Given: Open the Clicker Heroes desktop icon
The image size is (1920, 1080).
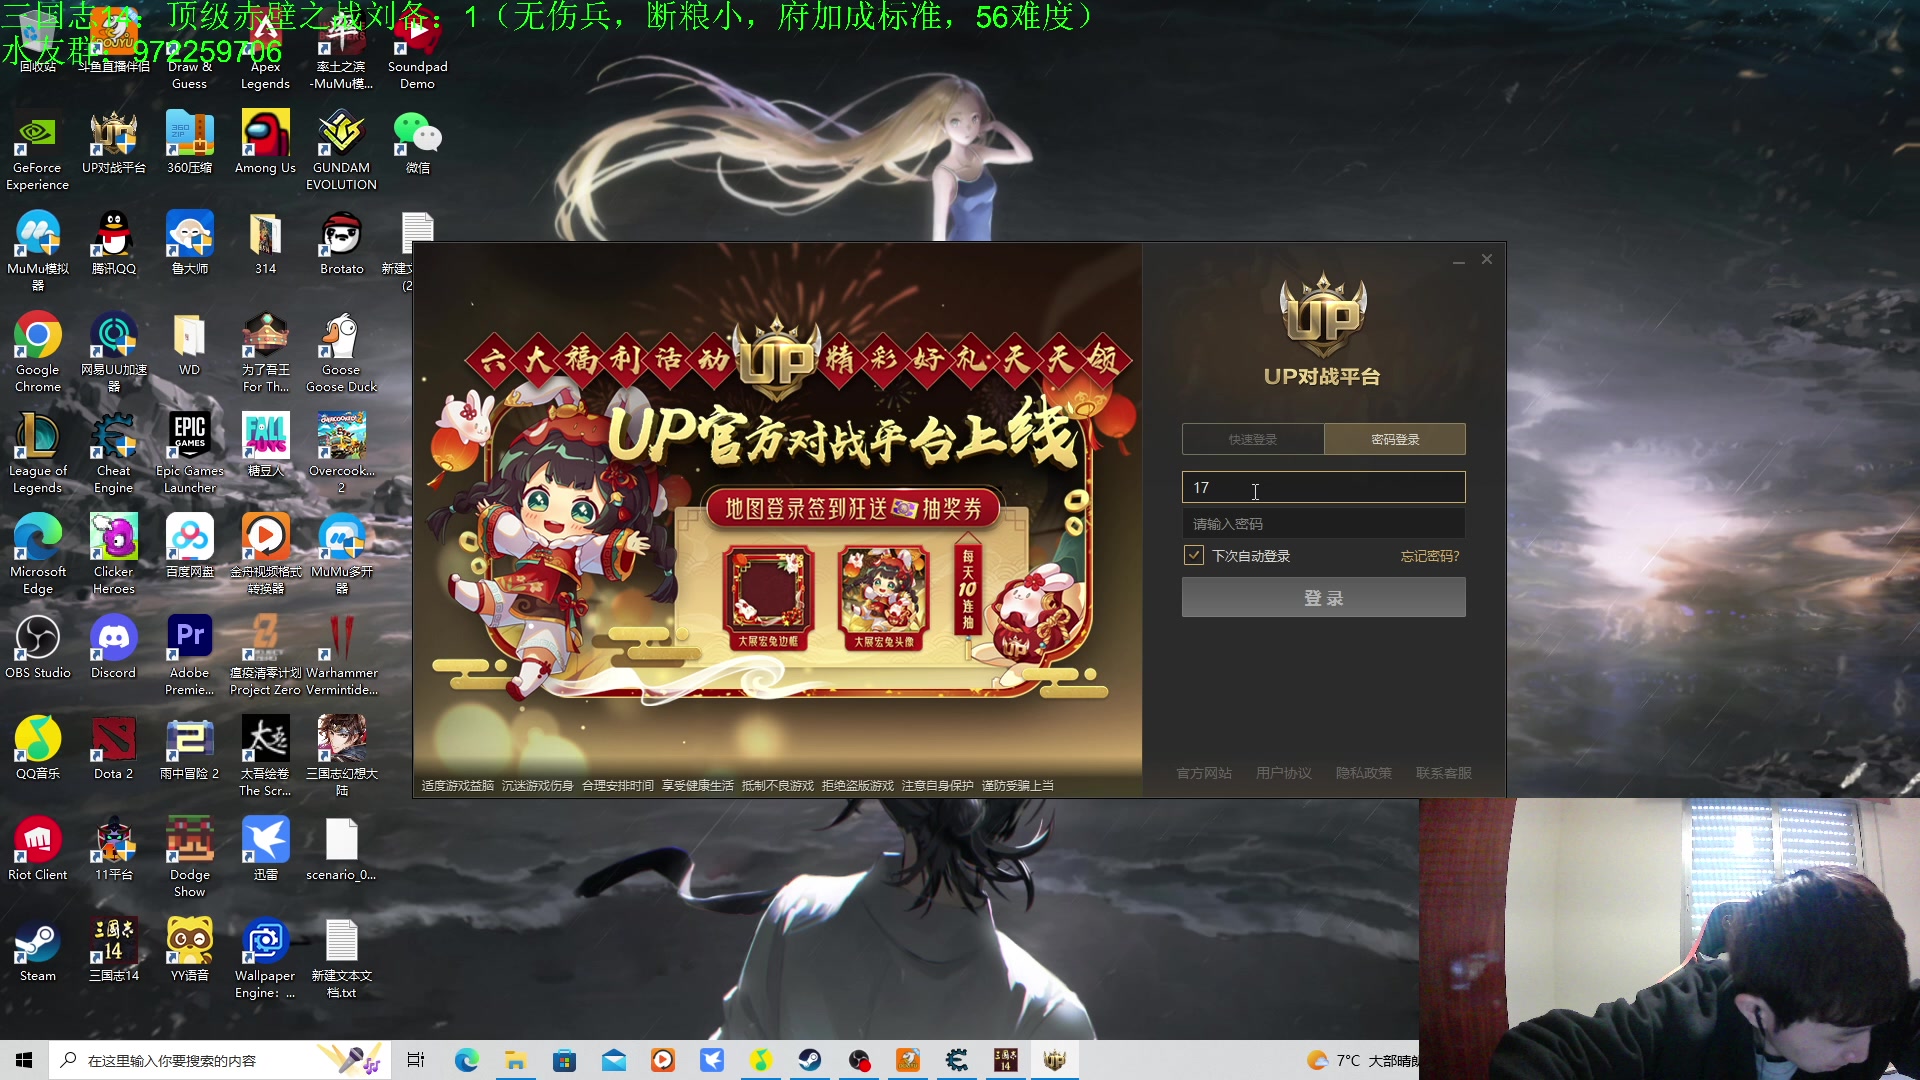Looking at the screenshot, I should coord(114,554).
